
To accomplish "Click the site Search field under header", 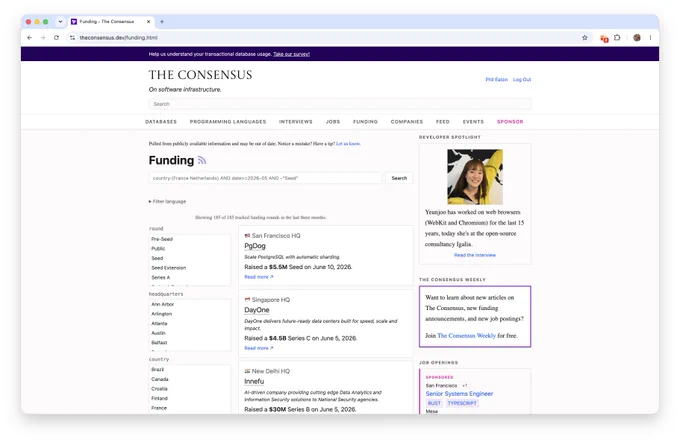I will click(x=340, y=104).
